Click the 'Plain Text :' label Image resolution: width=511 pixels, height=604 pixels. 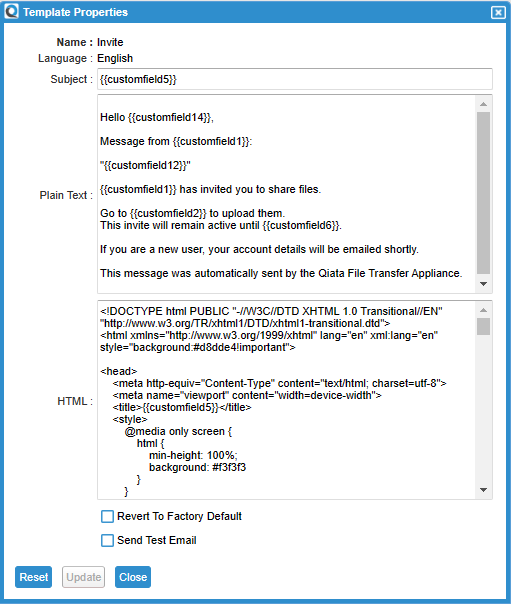coord(66,195)
